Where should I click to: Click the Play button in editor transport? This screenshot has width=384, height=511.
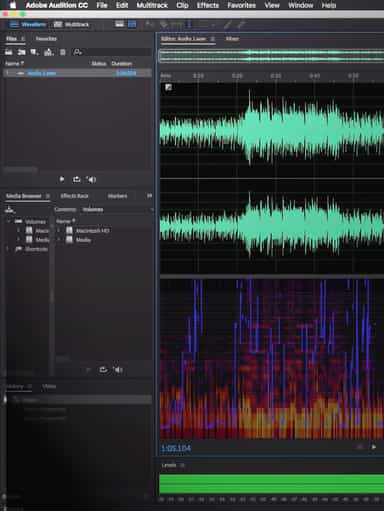(374, 447)
